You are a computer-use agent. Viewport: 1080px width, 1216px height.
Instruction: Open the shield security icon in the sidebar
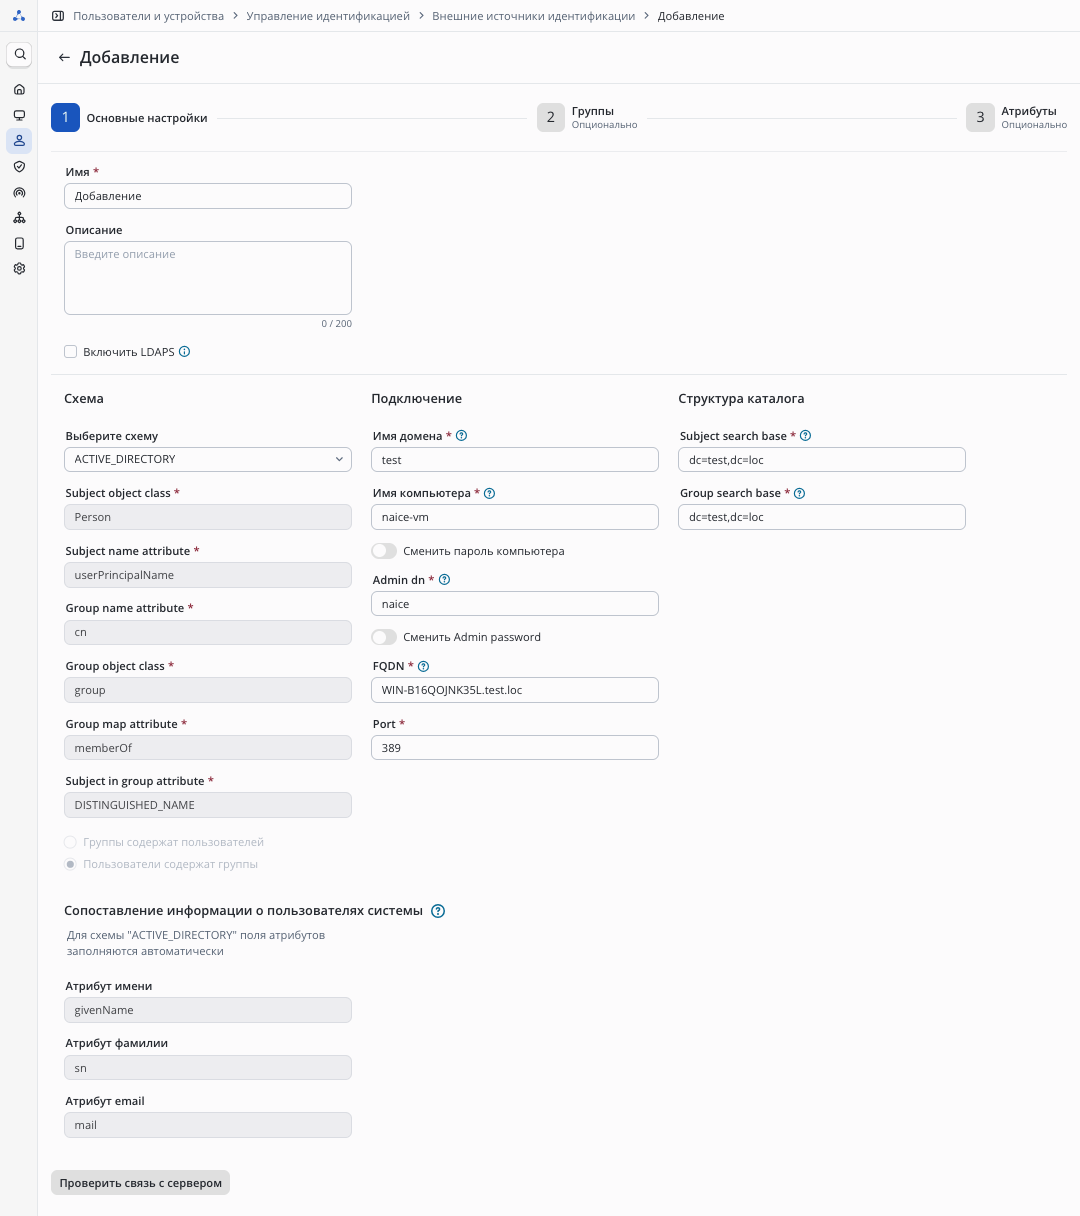pyautogui.click(x=19, y=167)
